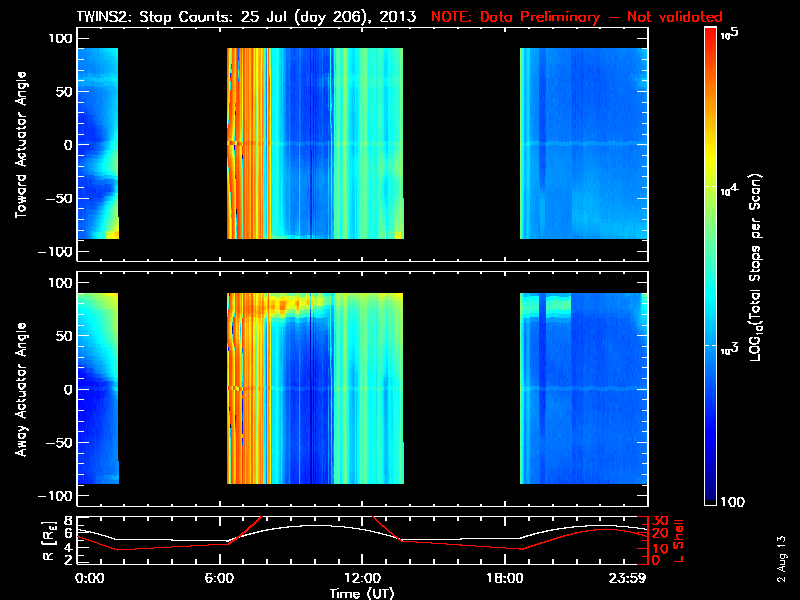Click the '30' L Shell tick label
This screenshot has width=800, height=600.
661,520
